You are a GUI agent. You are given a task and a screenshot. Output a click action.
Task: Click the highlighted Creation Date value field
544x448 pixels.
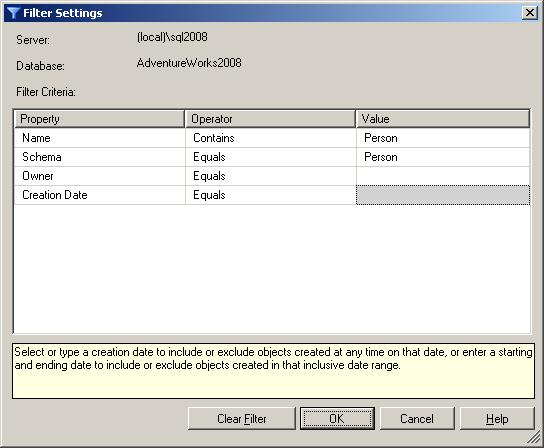point(443,195)
